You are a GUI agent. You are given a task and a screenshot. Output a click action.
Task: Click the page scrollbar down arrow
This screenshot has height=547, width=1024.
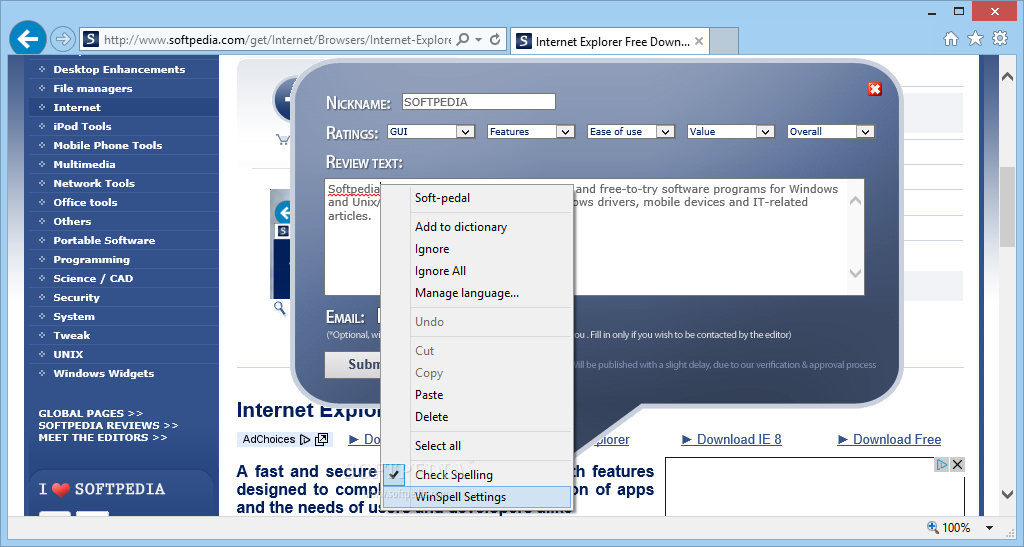1007,495
